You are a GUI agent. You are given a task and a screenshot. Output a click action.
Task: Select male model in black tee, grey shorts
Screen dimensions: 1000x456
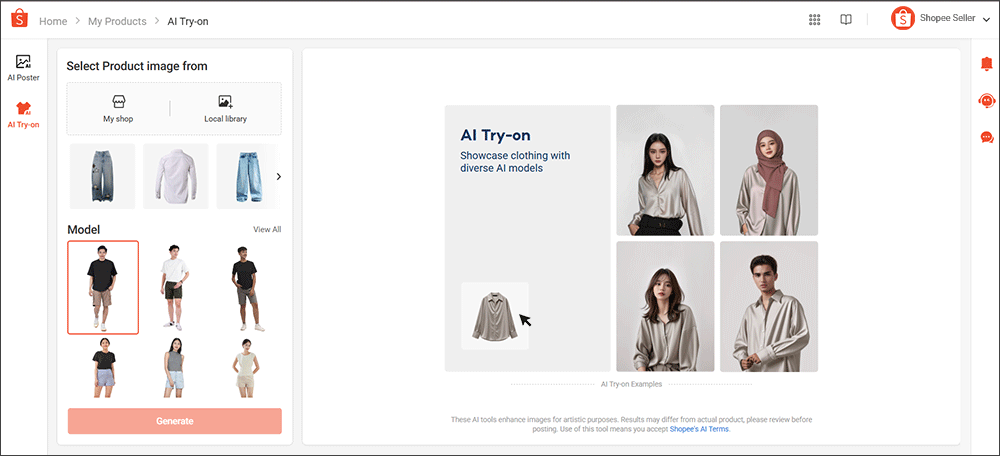[246, 288]
